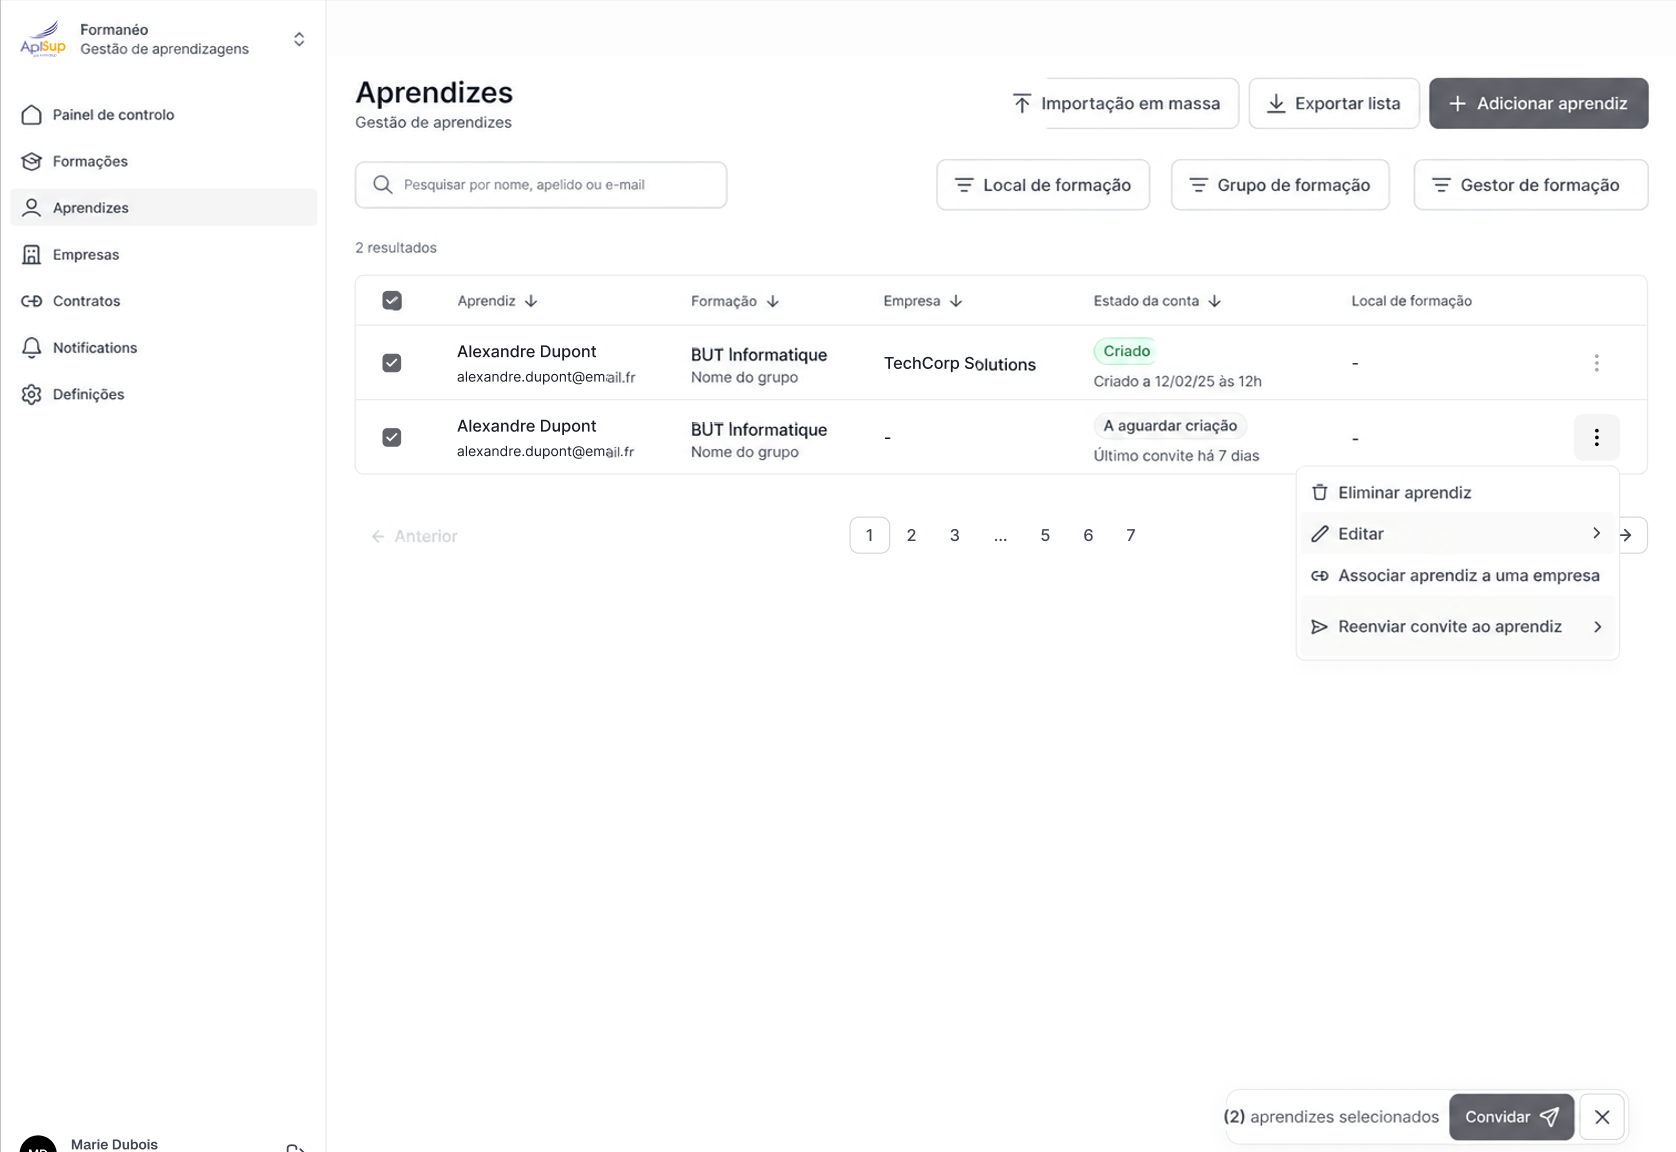Image resolution: width=1676 pixels, height=1152 pixels.
Task: Uncheck the TechCorp Solutions row checkbox
Action: coord(392,363)
